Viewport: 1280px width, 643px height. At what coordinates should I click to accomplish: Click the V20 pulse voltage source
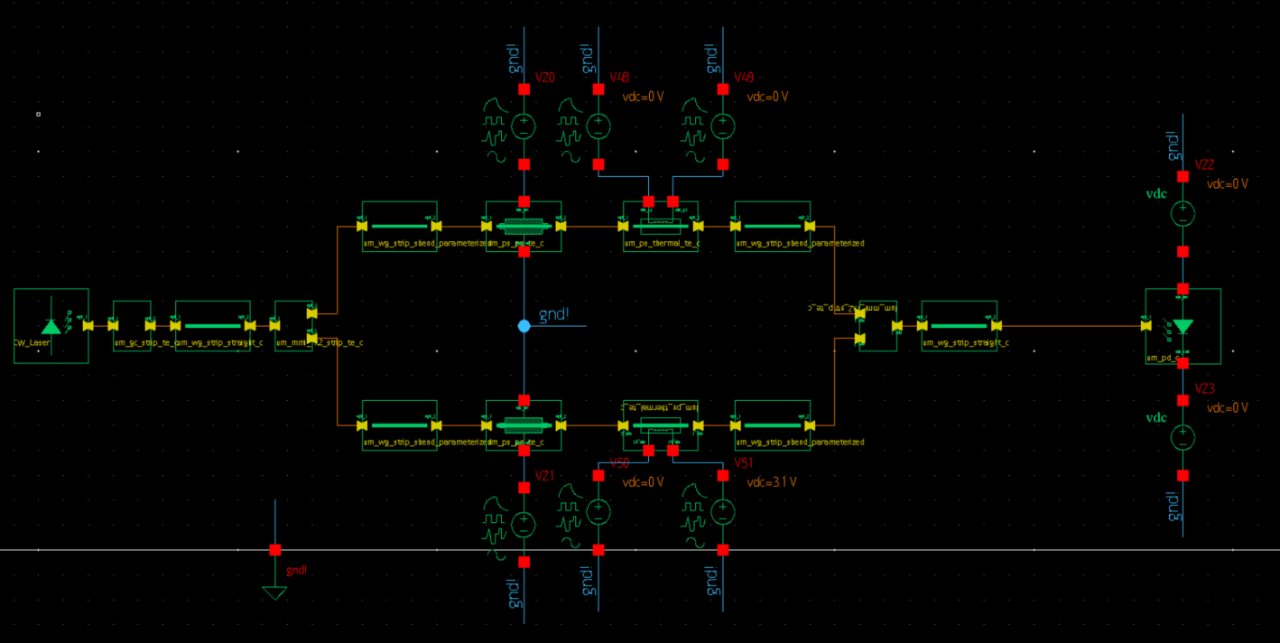pos(523,126)
